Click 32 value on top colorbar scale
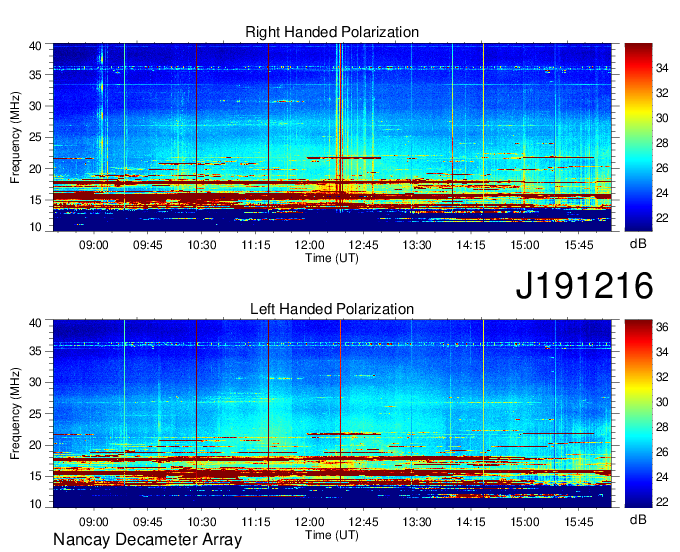Viewport: 680px width, 552px height. [x=662, y=93]
